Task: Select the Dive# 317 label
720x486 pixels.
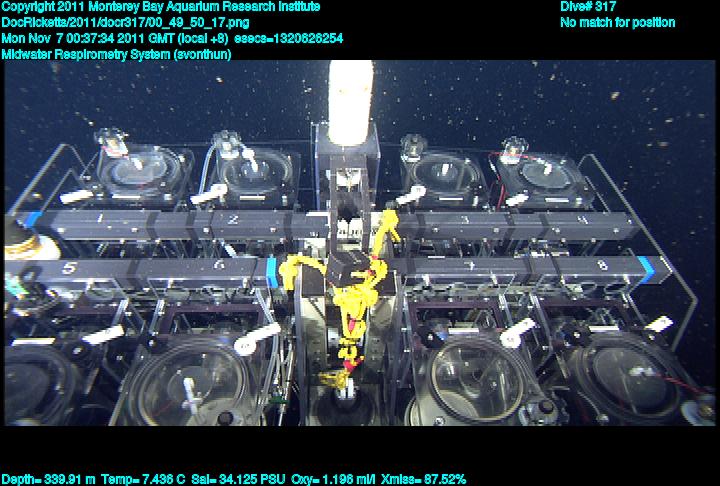Action: pyautogui.click(x=587, y=7)
